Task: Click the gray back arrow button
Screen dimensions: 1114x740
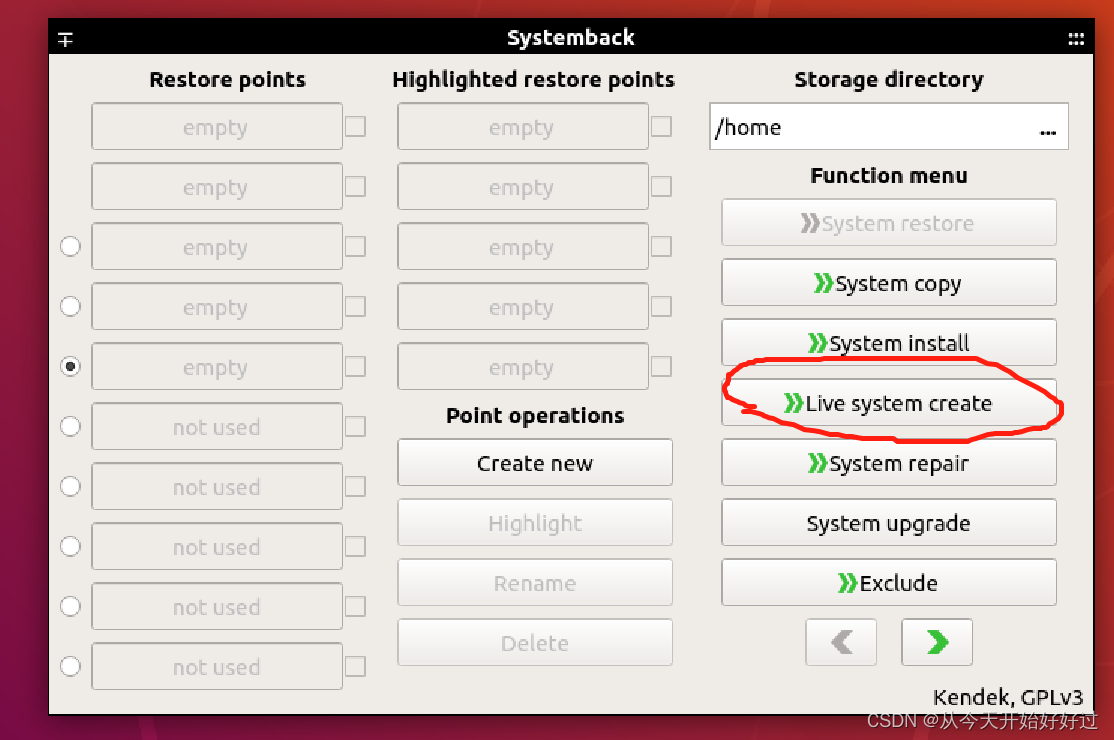Action: click(x=841, y=642)
